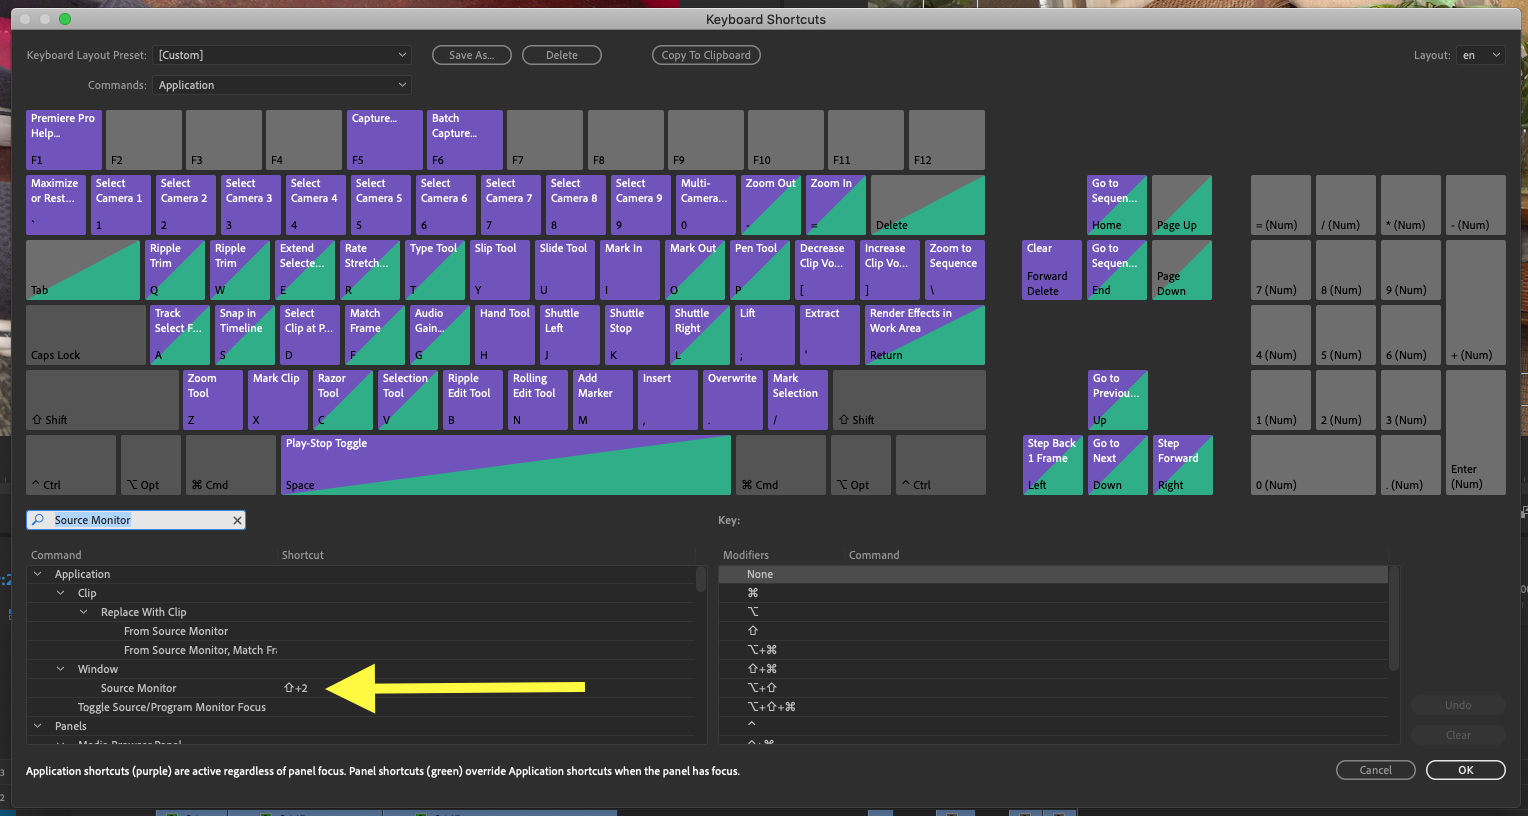Select the From Source Monitor command row
This screenshot has width=1528, height=816.
(x=361, y=631)
